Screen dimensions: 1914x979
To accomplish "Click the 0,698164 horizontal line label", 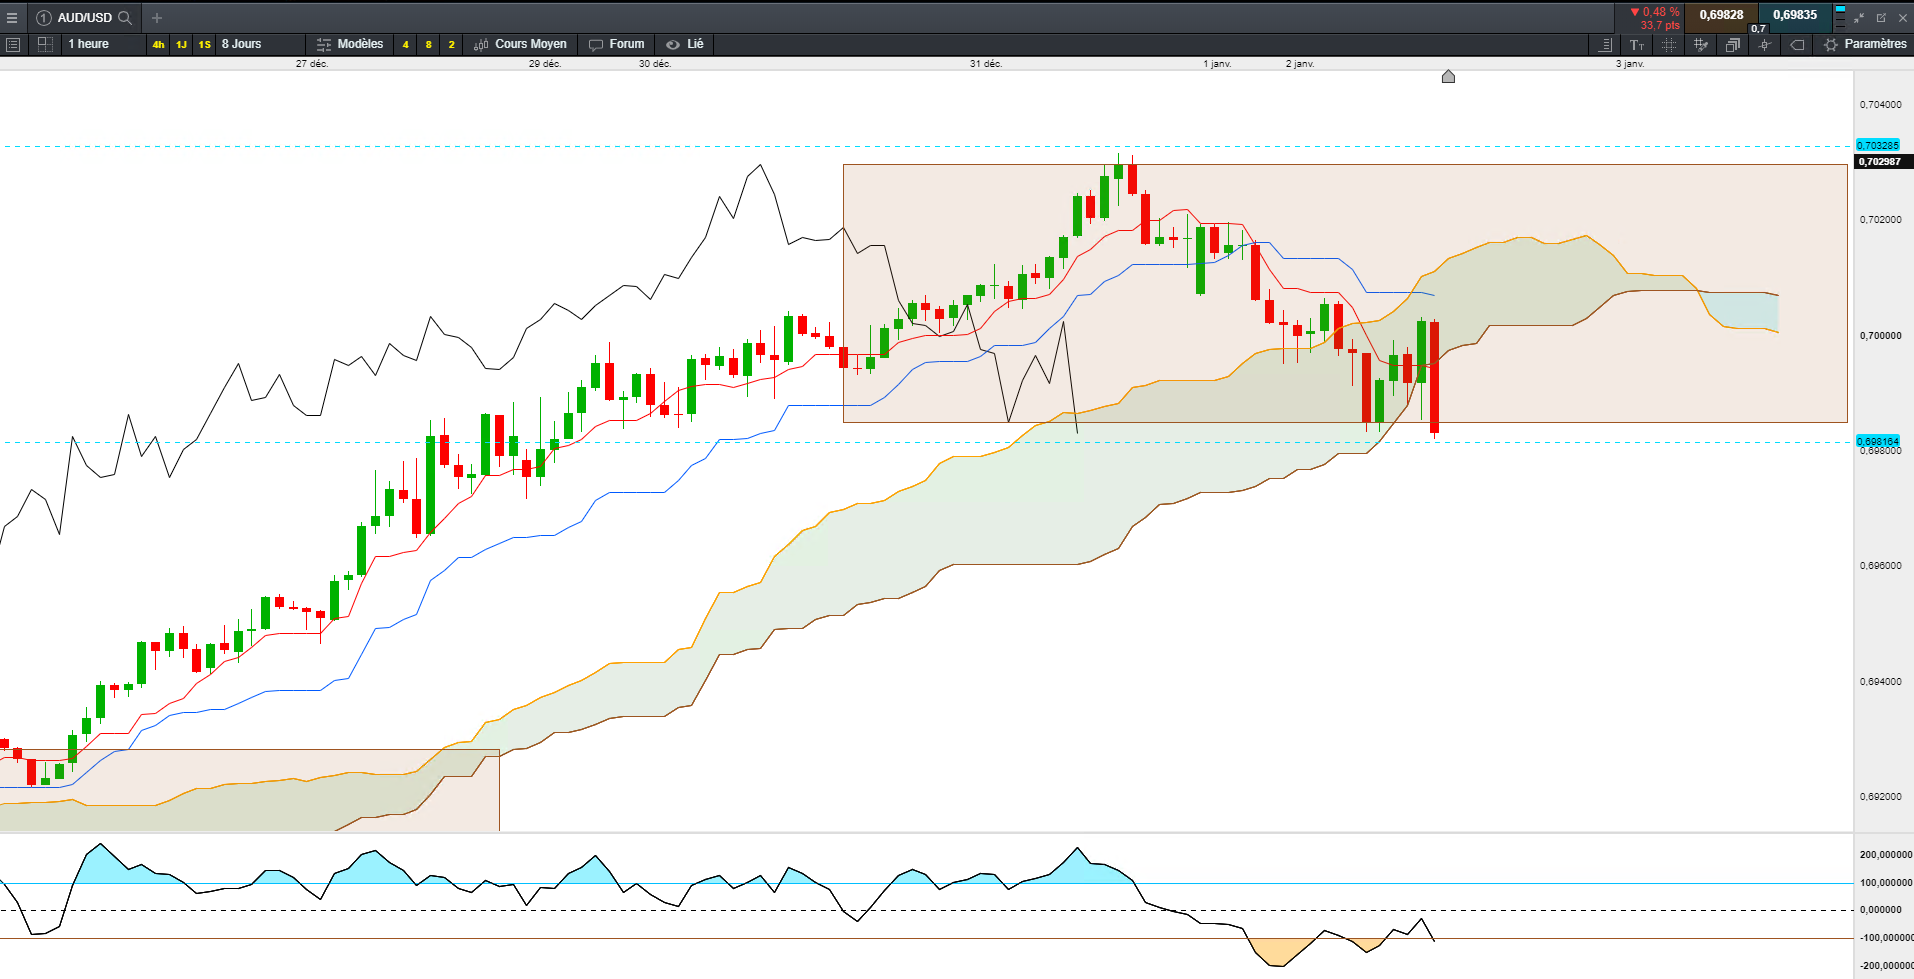I will click(x=1878, y=441).
